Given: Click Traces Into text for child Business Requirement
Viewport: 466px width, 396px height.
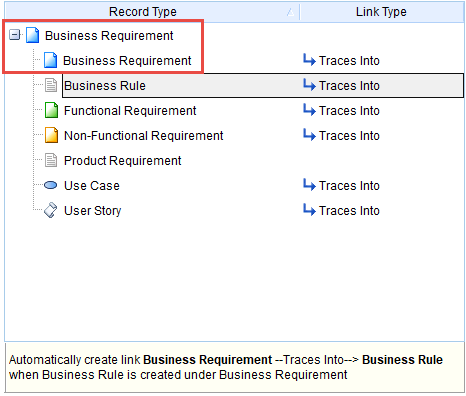Looking at the screenshot, I should click(349, 61).
